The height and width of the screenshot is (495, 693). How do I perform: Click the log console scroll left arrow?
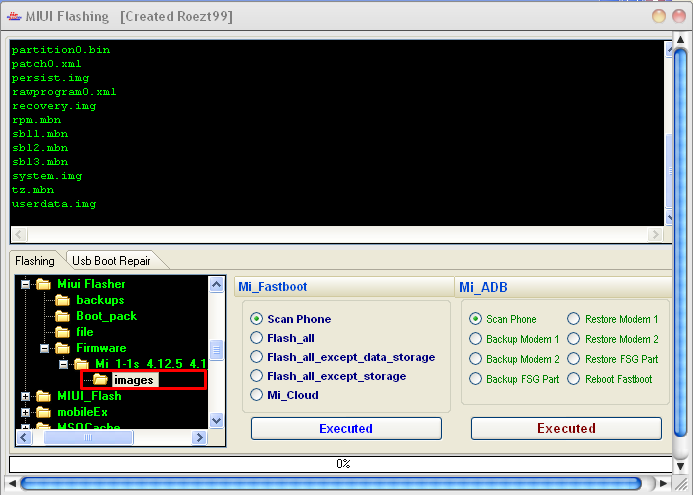point(19,234)
